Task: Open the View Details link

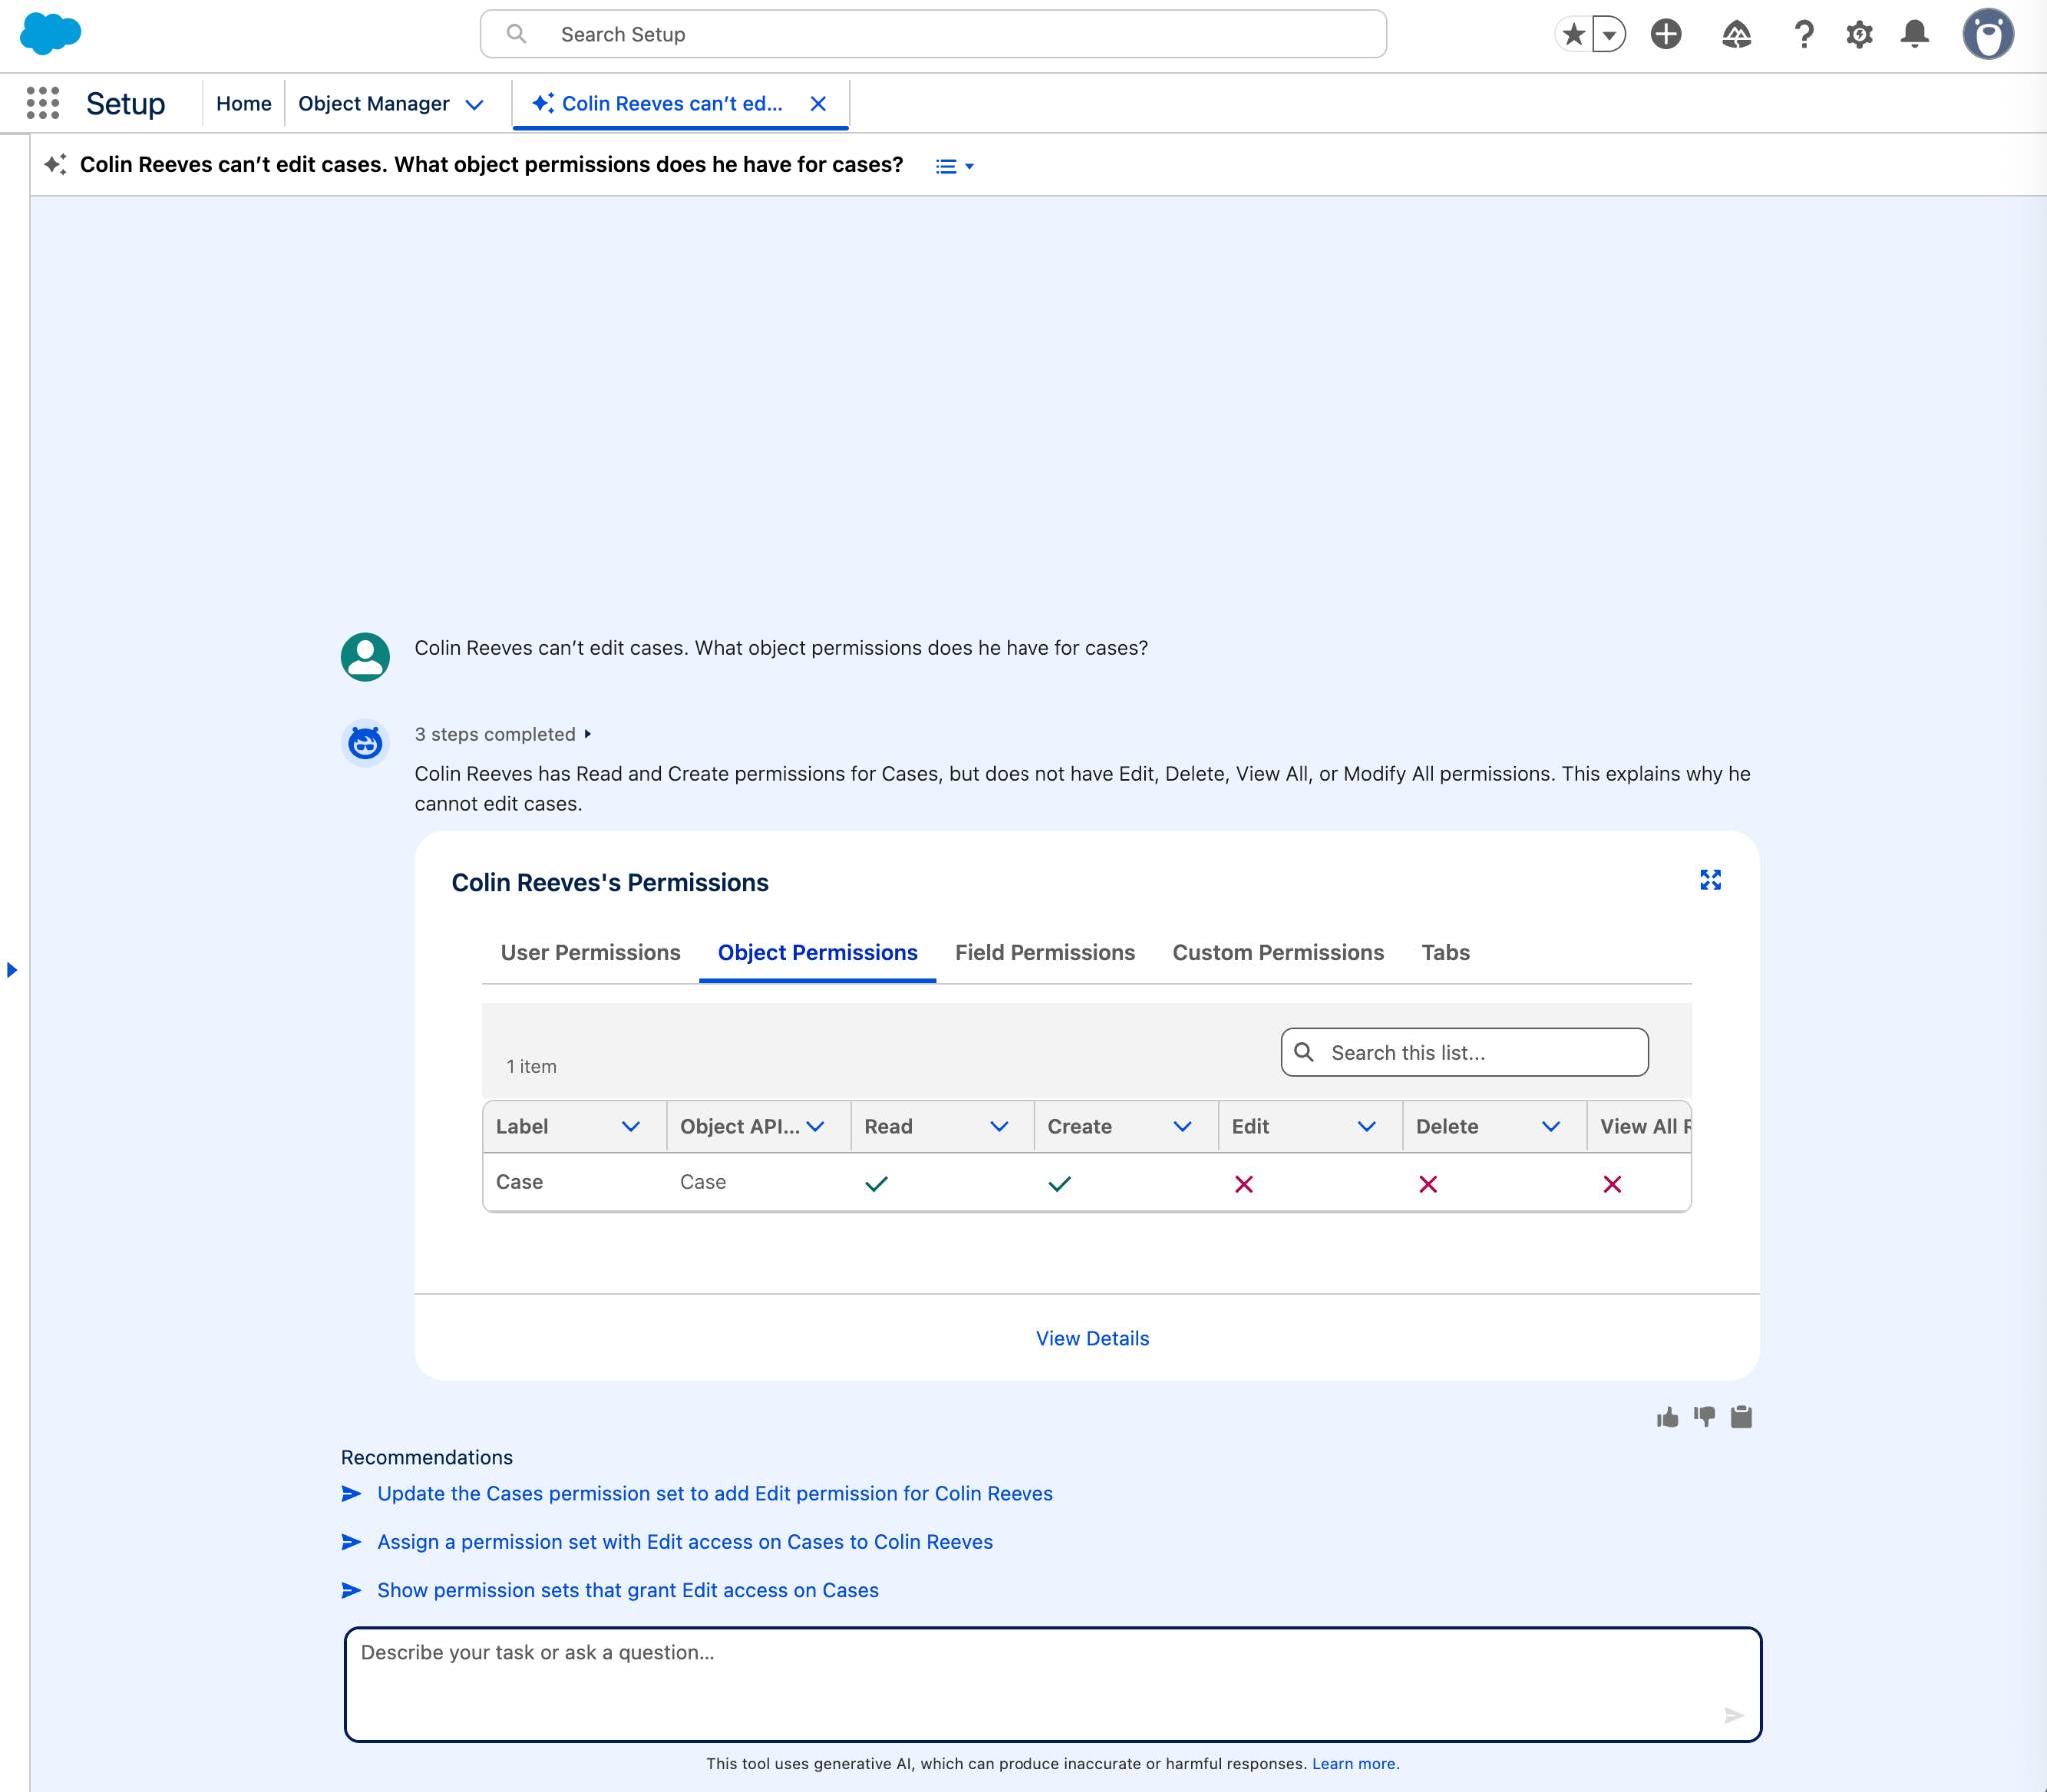Action: 1093,1339
